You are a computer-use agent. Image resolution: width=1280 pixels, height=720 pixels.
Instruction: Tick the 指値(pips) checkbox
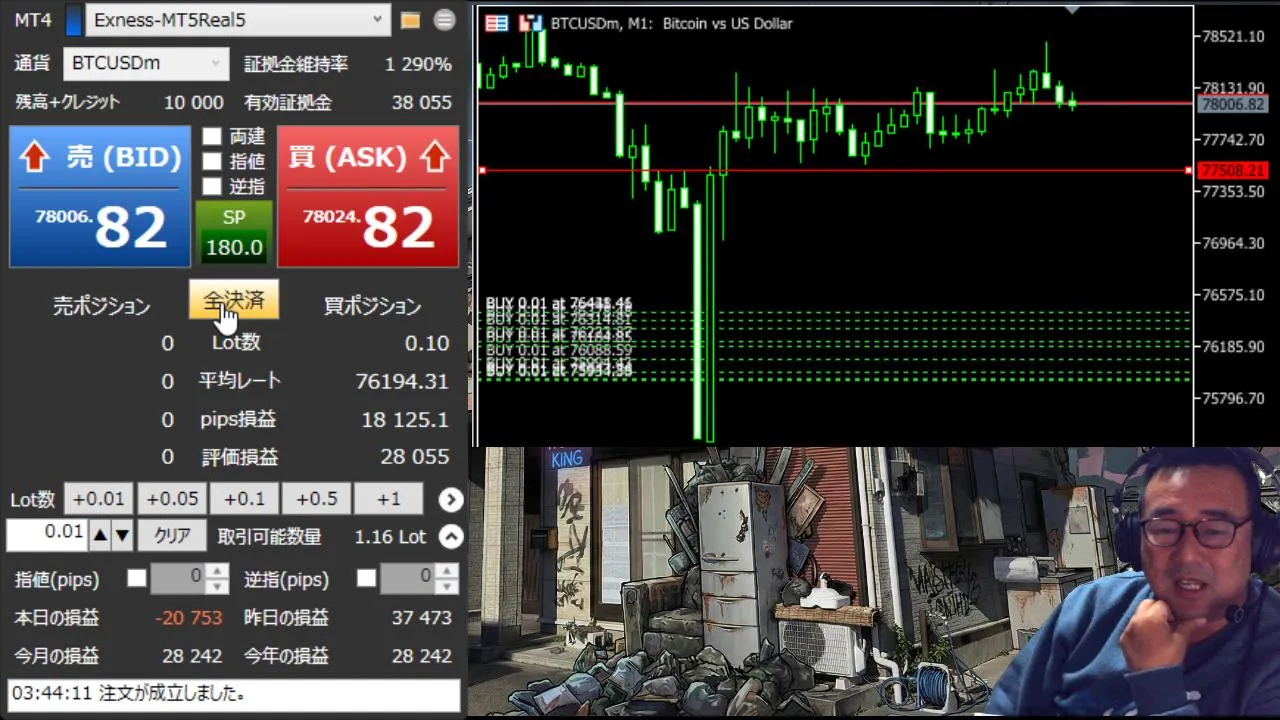[137, 578]
